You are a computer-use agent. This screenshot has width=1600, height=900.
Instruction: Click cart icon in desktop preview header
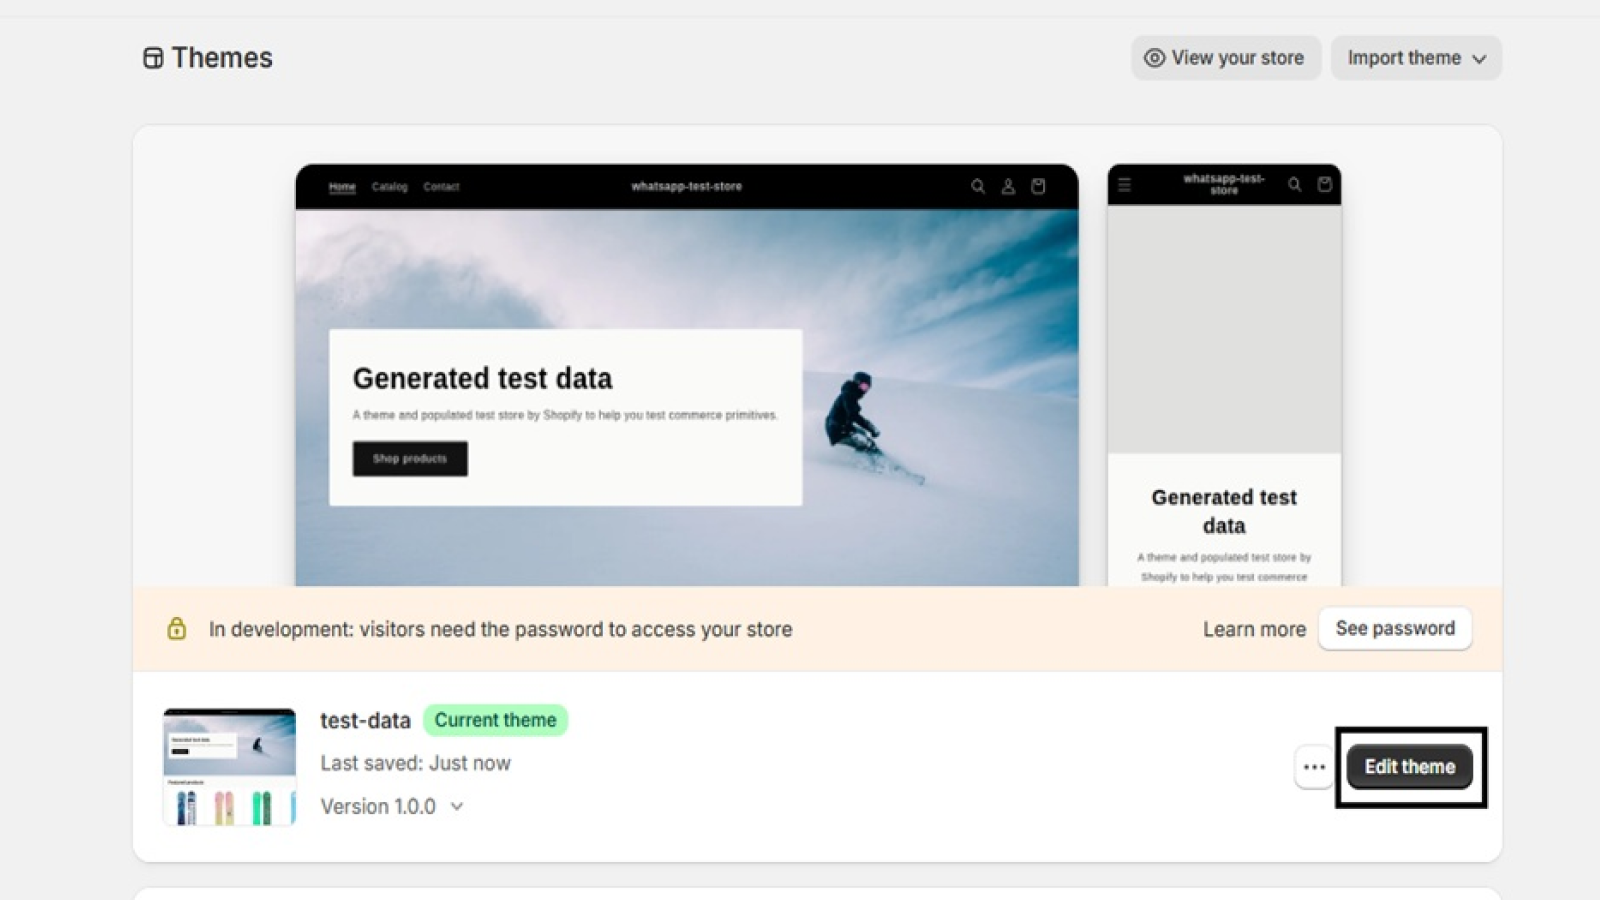click(x=1038, y=186)
